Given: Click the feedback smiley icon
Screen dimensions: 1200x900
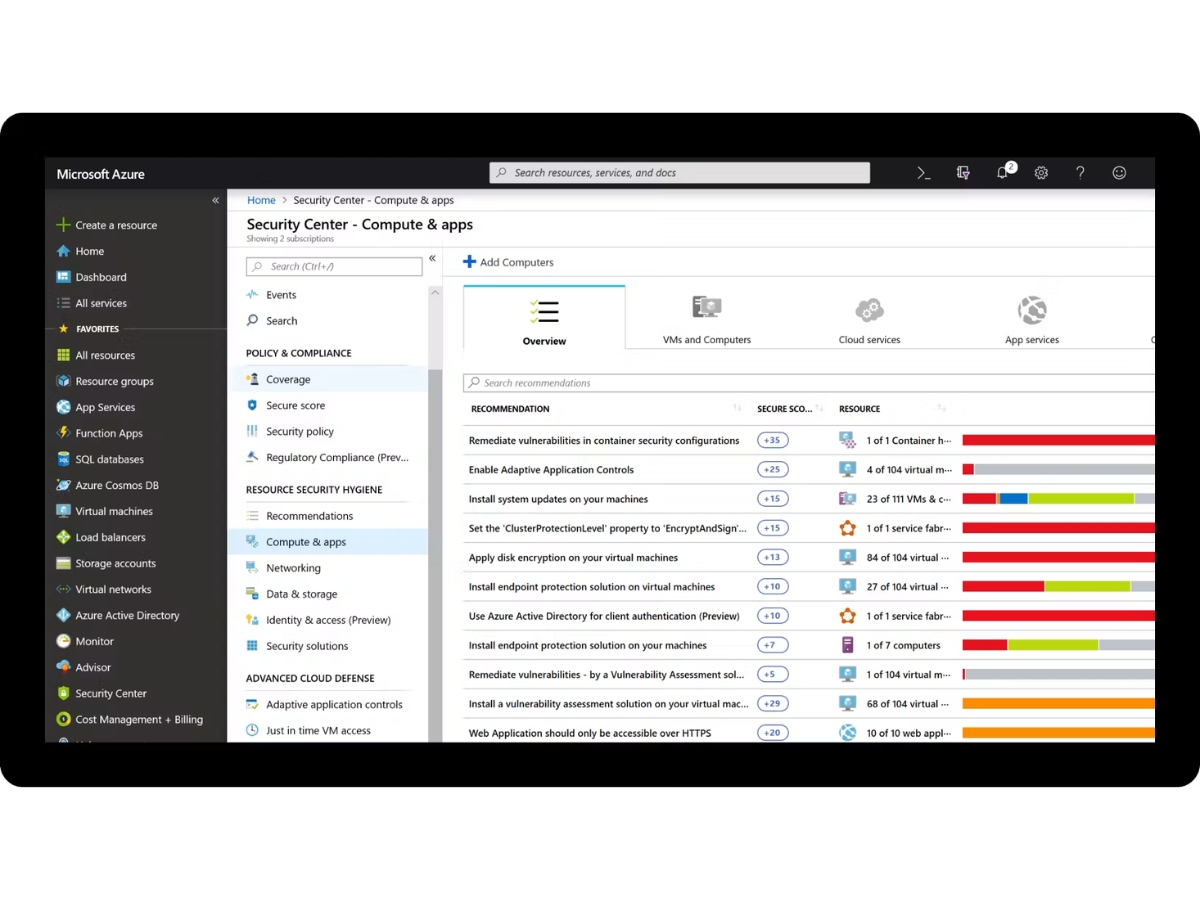Looking at the screenshot, I should [x=1119, y=173].
